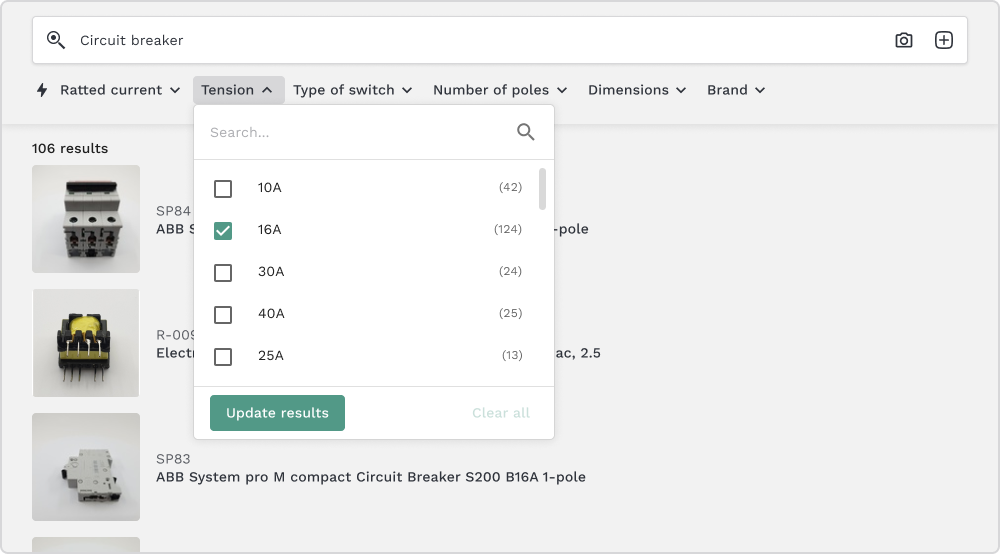The width and height of the screenshot is (1000, 554).
Task: Expand the Ratted current filter
Action: 120,90
